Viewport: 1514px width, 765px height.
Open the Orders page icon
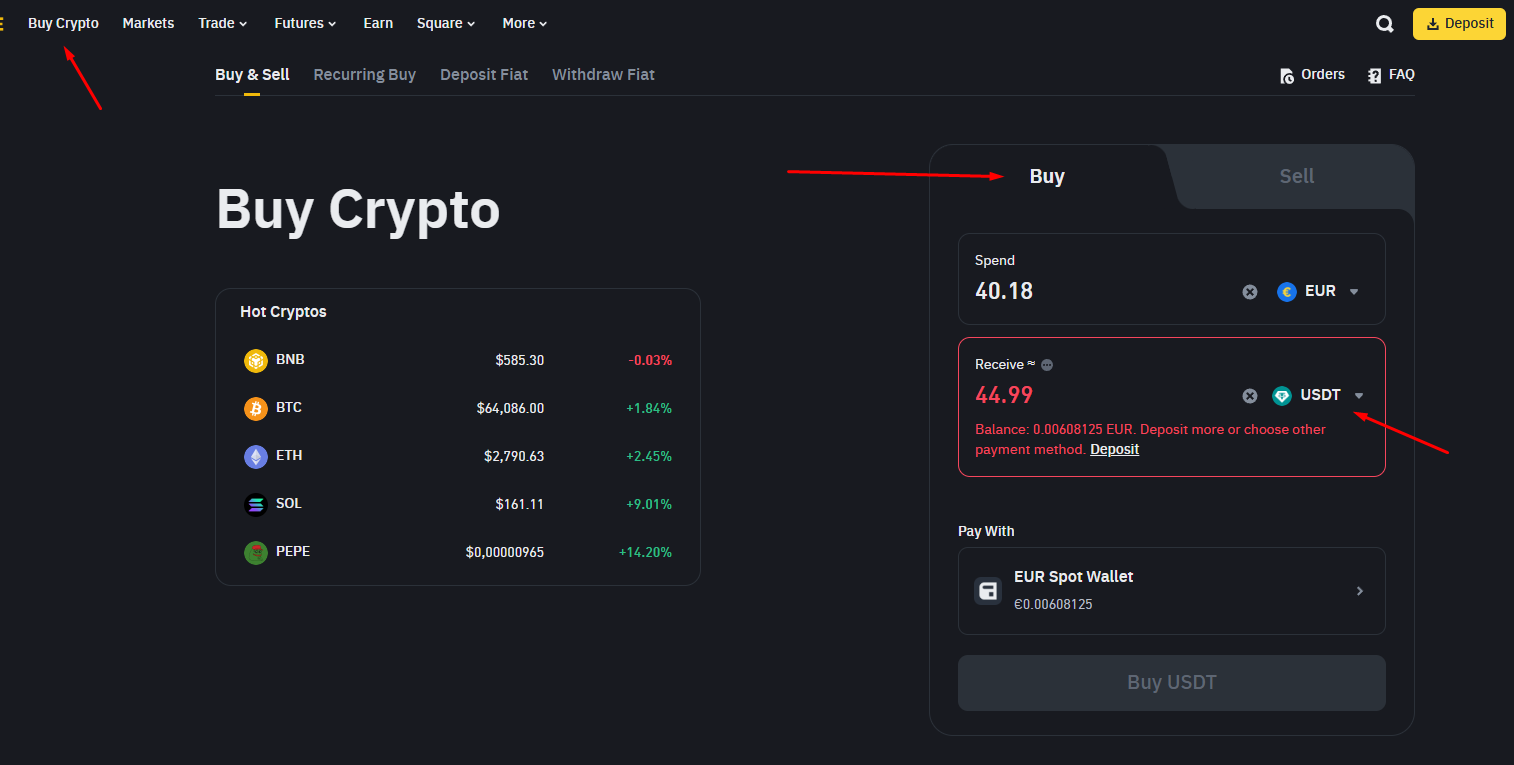coord(1288,75)
